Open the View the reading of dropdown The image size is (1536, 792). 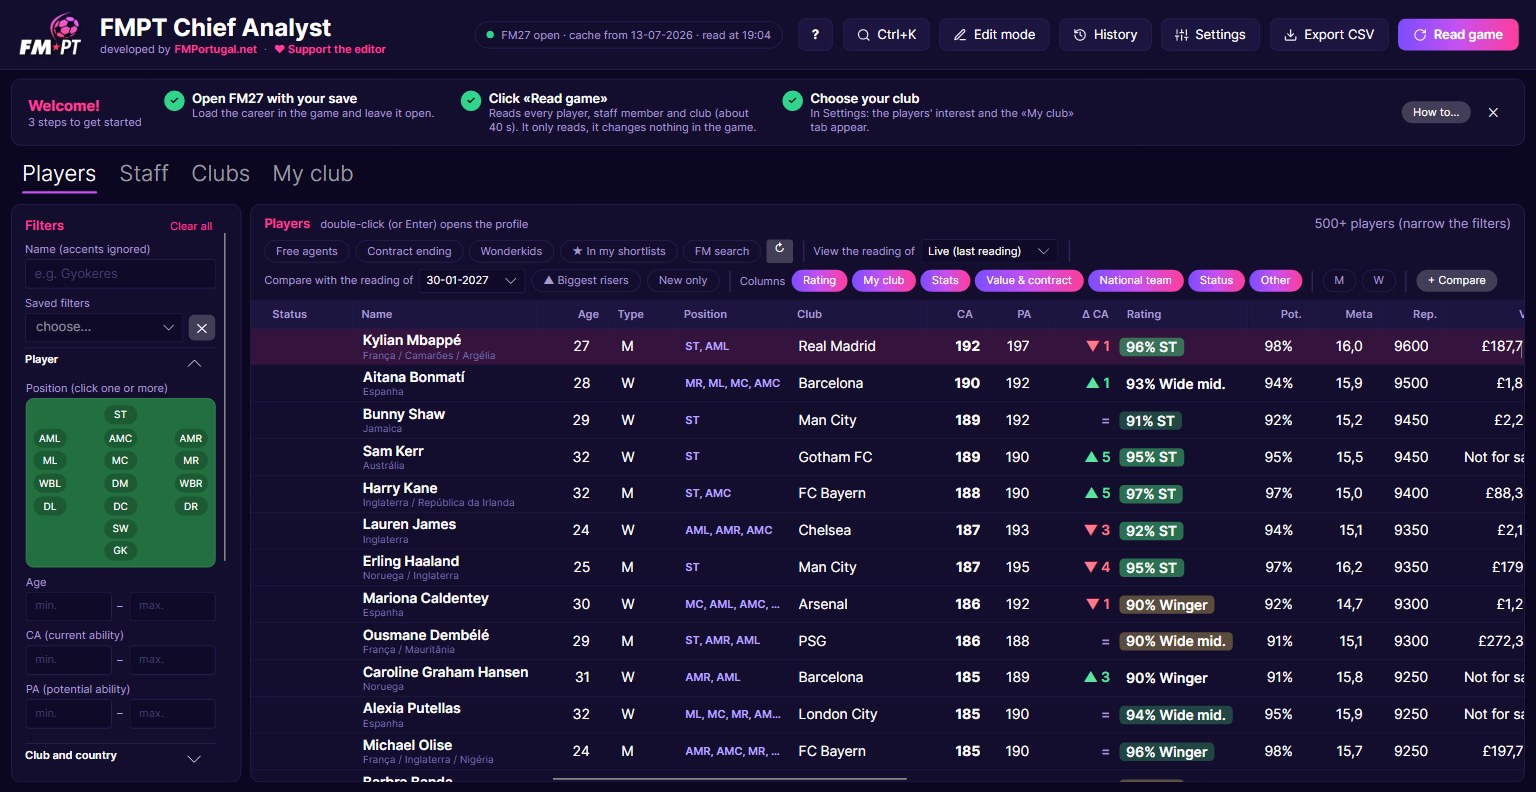coord(988,251)
